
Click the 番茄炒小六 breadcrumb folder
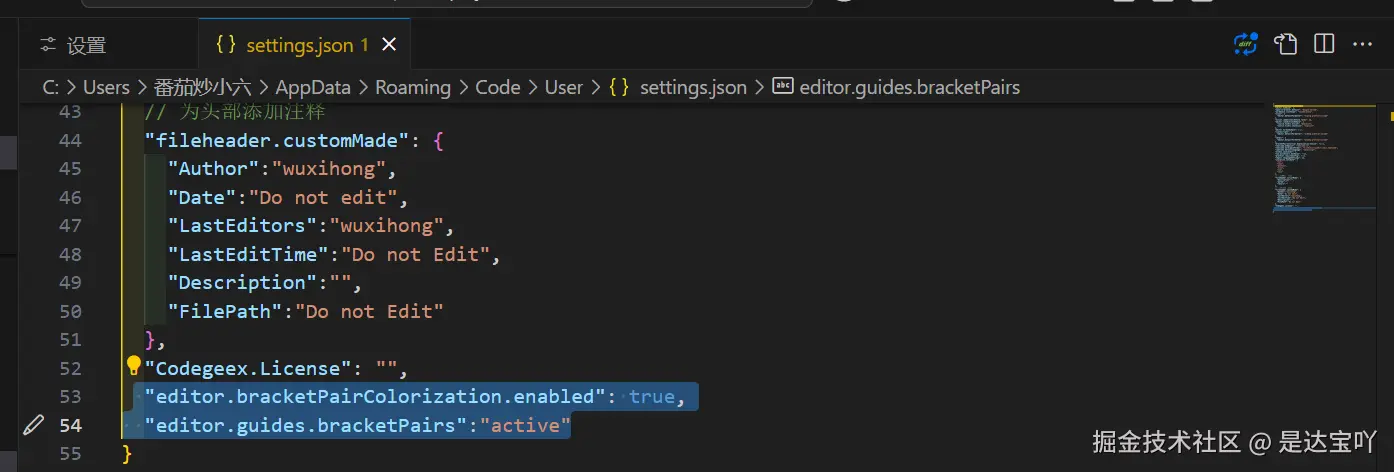pyautogui.click(x=202, y=87)
